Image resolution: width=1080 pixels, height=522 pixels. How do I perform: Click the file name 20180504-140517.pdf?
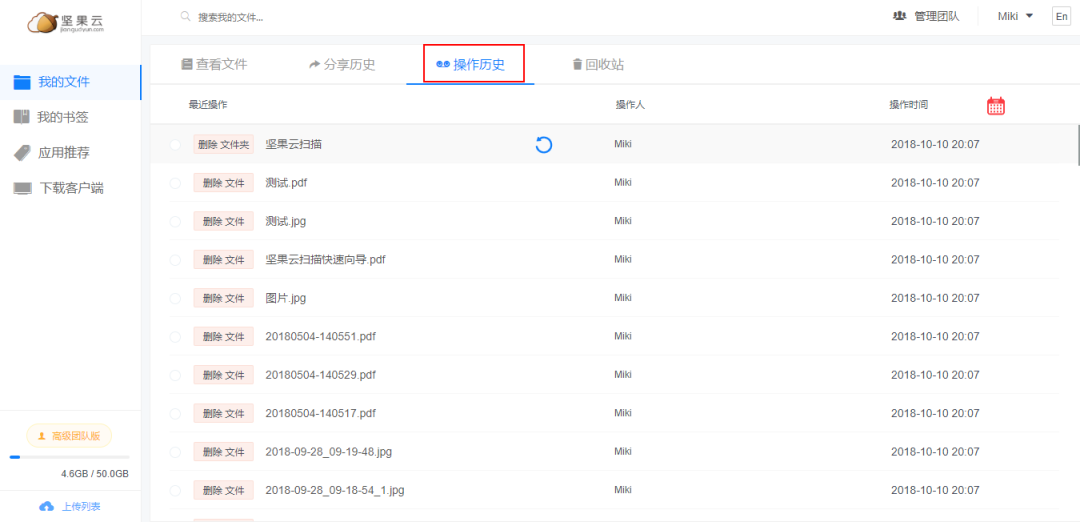[320, 414]
